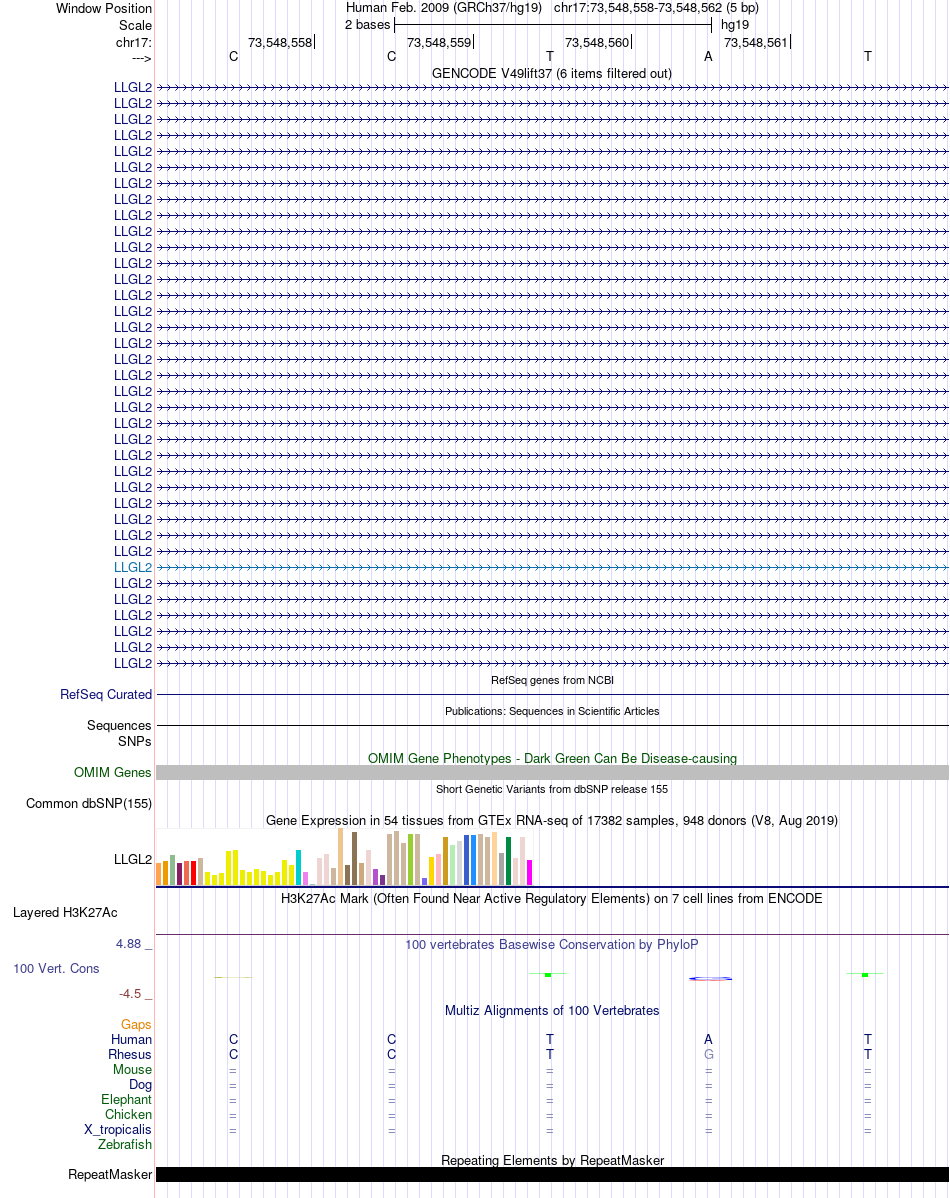Click 'Human Feb. 2009 (GRCh37/hg19)' assembly text
950x1198 pixels.
pos(443,8)
